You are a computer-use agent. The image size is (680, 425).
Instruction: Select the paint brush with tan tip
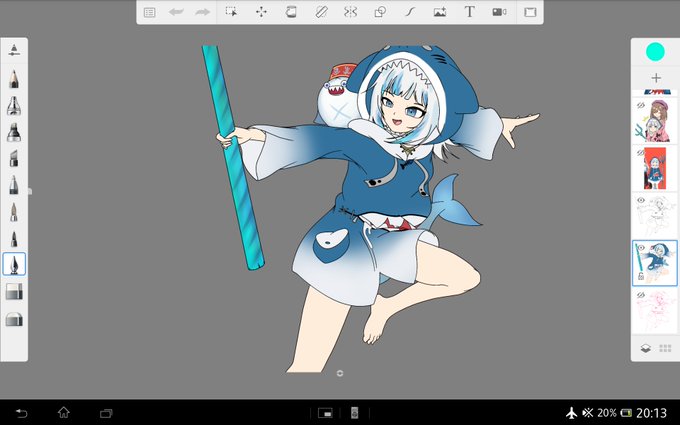point(14,212)
